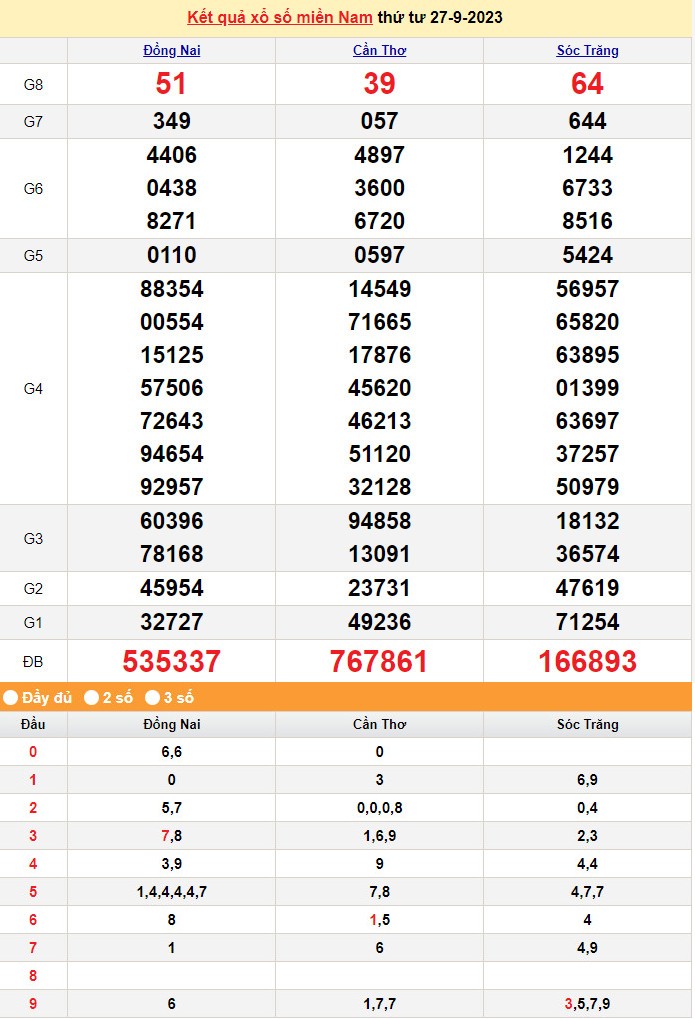695x1019 pixels.
Task: Click the G5 number 0597
Action: click(379, 255)
